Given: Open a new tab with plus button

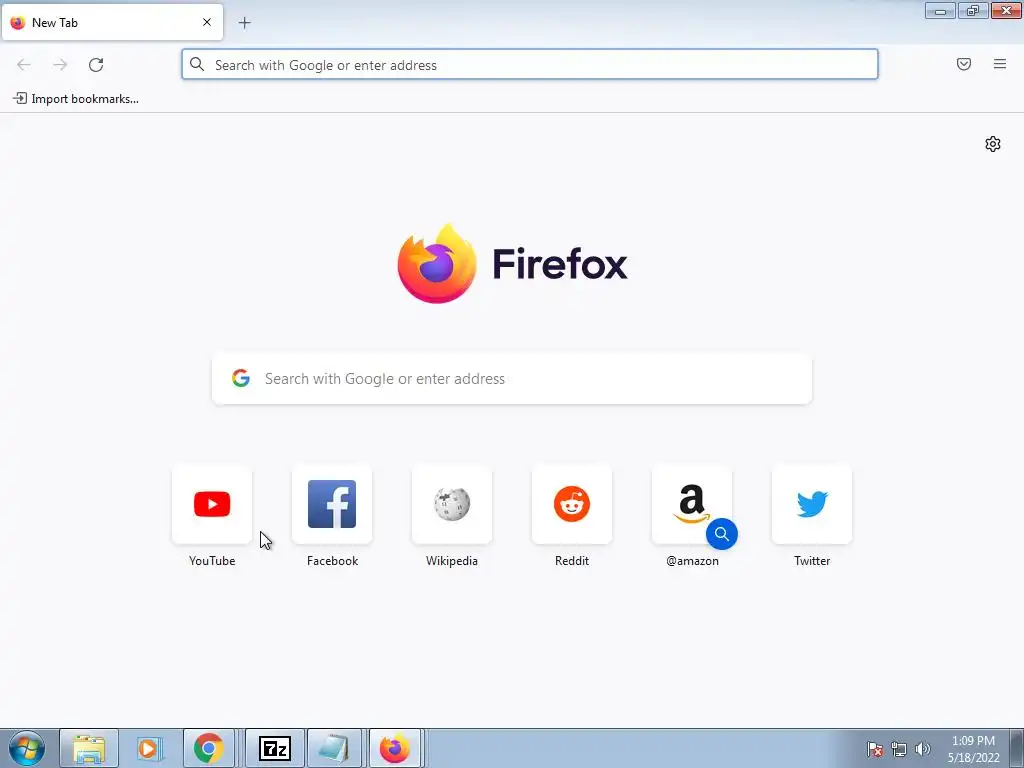Looking at the screenshot, I should [244, 23].
